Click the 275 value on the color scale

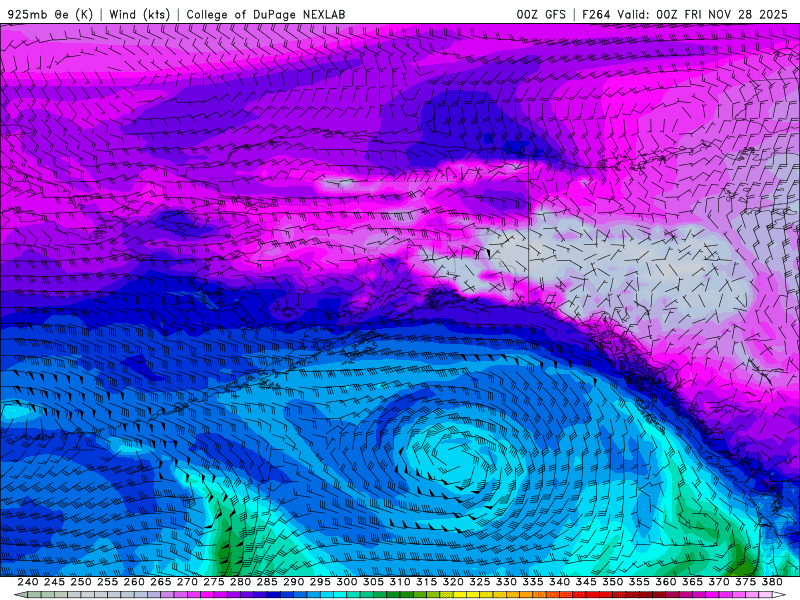(x=213, y=582)
